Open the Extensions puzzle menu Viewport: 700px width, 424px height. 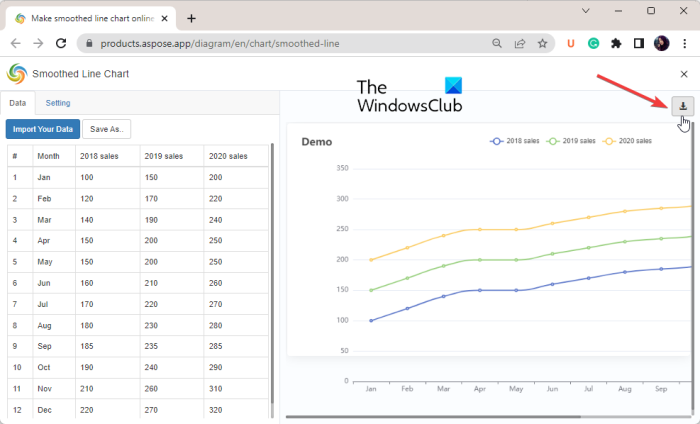[616, 43]
